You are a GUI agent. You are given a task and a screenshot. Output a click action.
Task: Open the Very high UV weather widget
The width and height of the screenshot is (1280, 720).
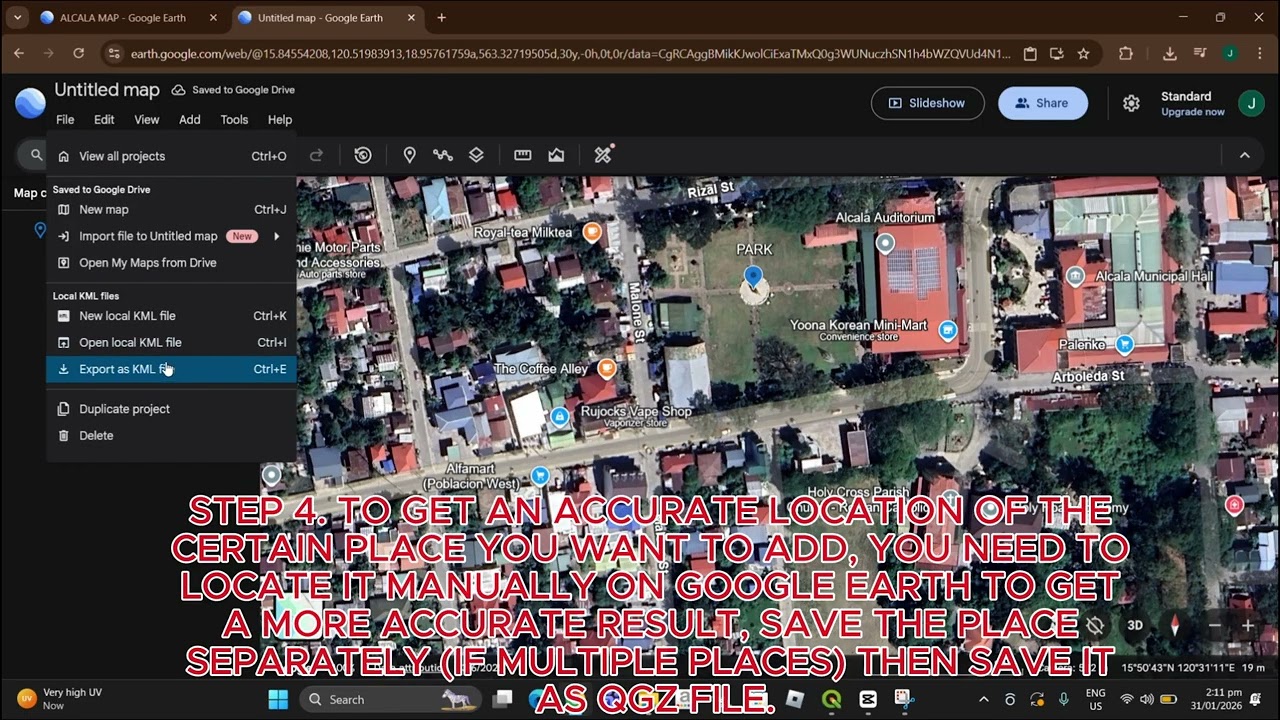[60, 699]
